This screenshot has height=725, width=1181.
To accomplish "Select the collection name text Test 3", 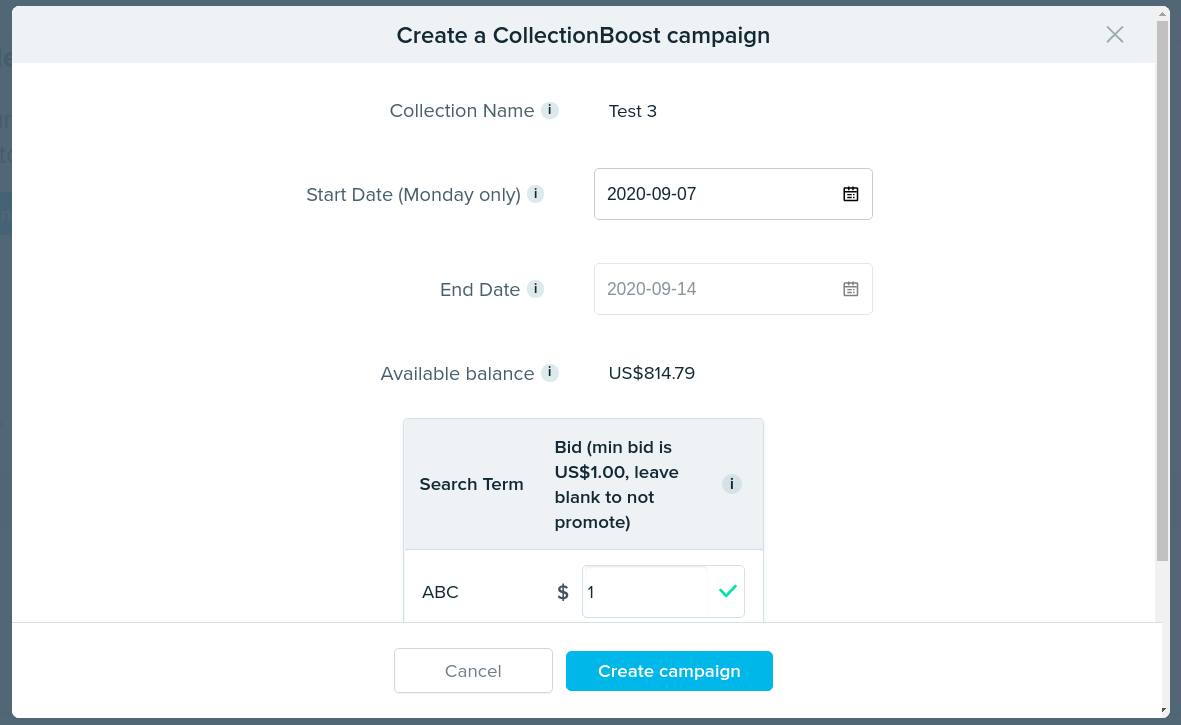I will point(632,111).
